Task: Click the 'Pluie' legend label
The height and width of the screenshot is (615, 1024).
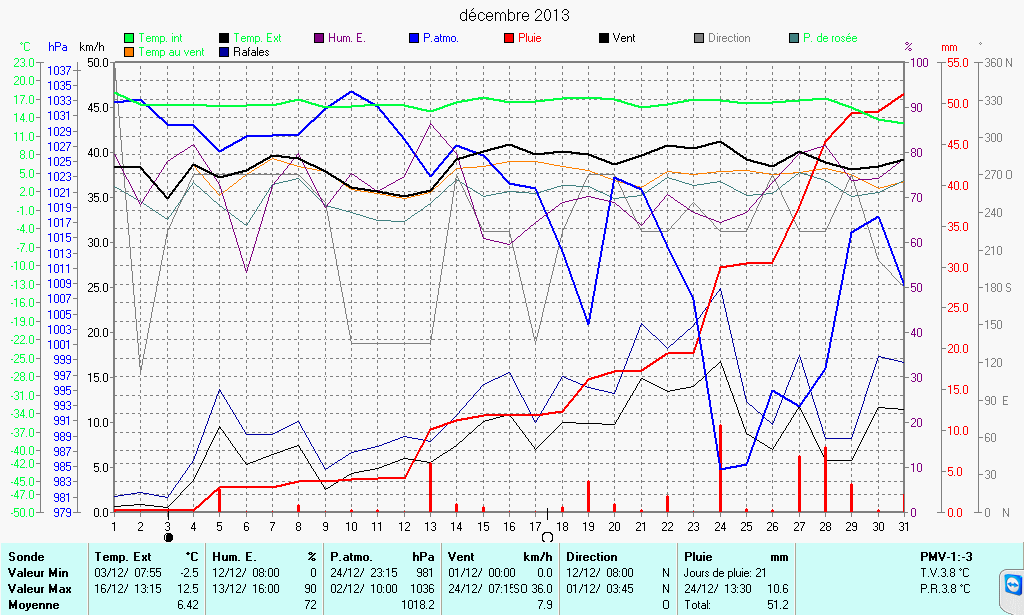Action: [x=530, y=38]
